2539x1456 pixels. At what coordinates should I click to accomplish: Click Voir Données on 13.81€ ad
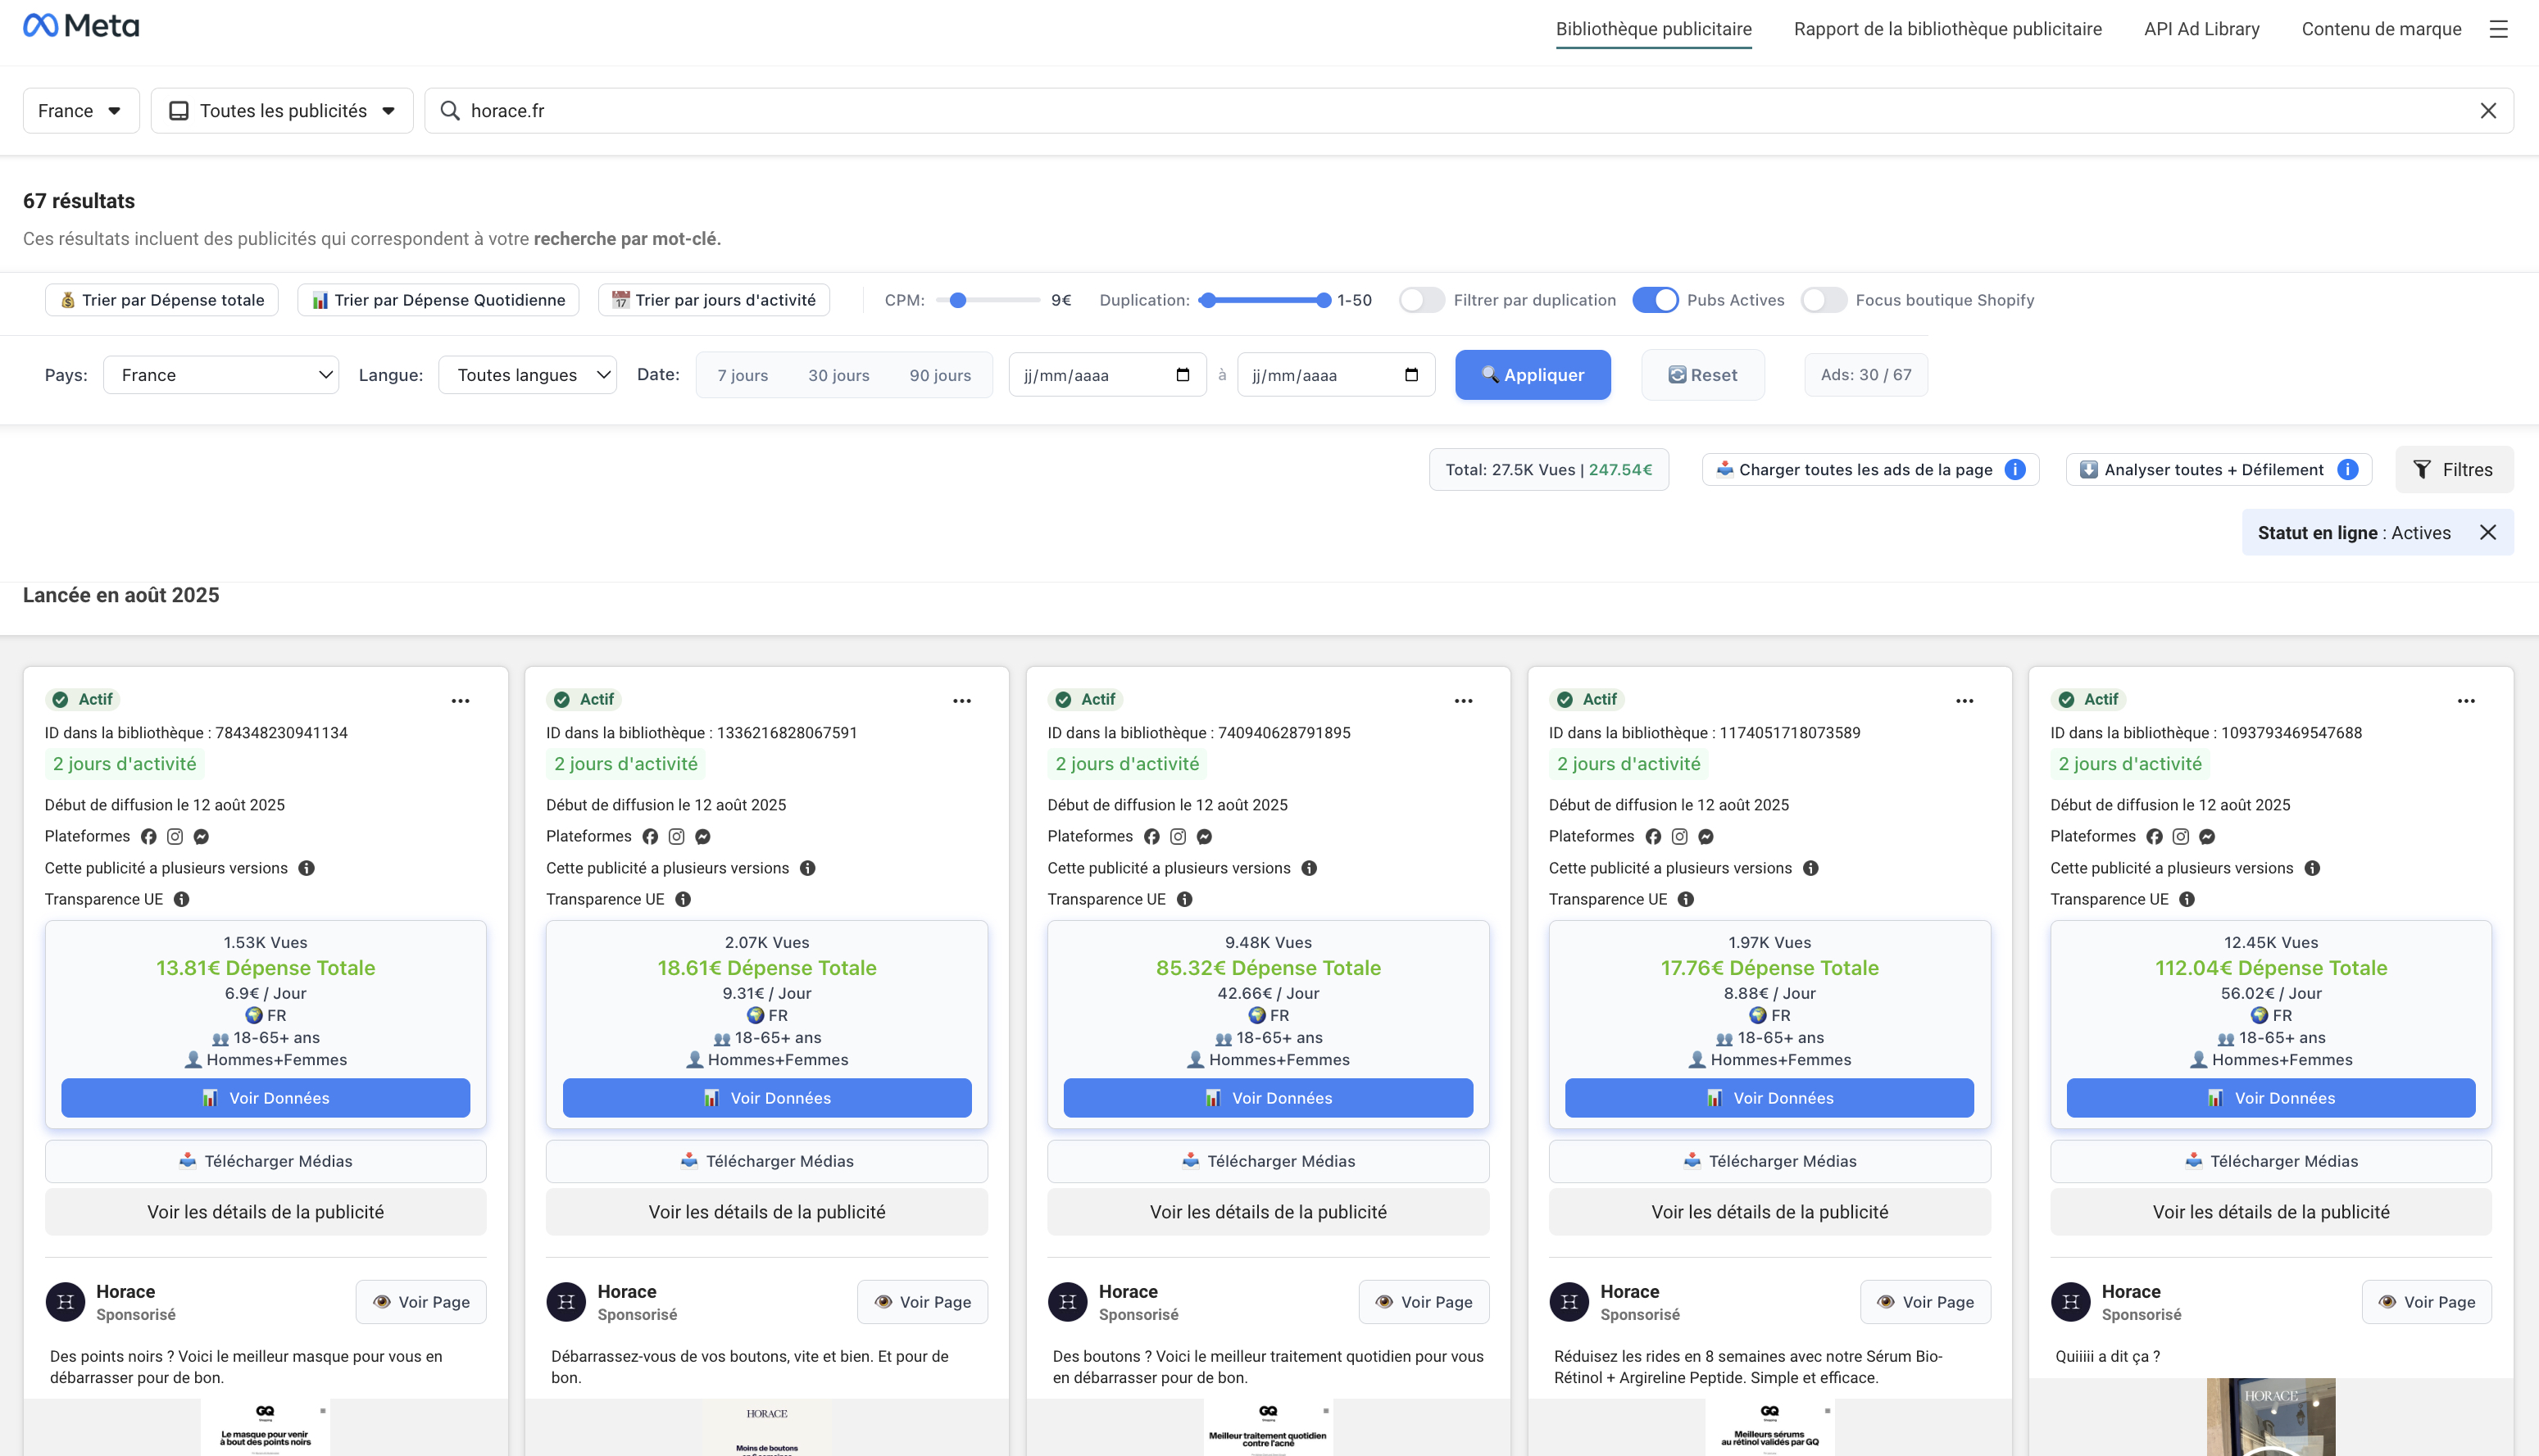pyautogui.click(x=266, y=1098)
